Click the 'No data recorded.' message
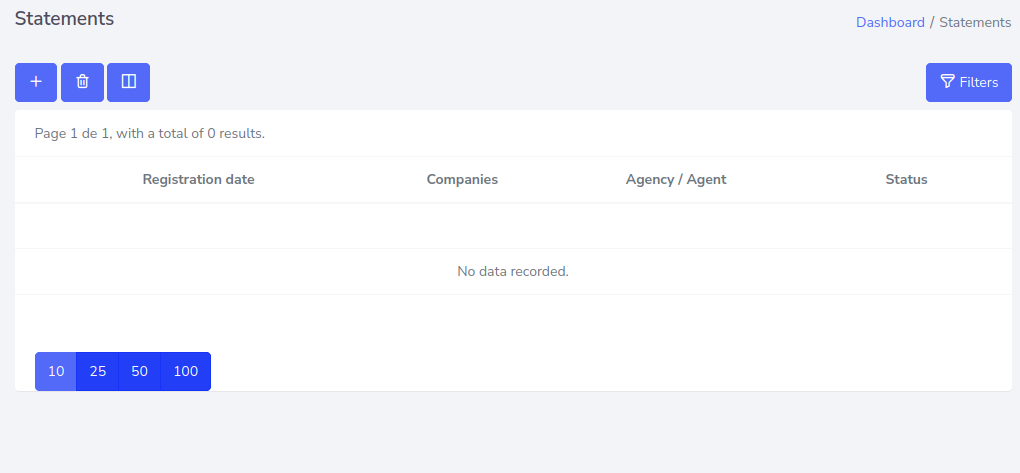1020x473 pixels. 513,271
